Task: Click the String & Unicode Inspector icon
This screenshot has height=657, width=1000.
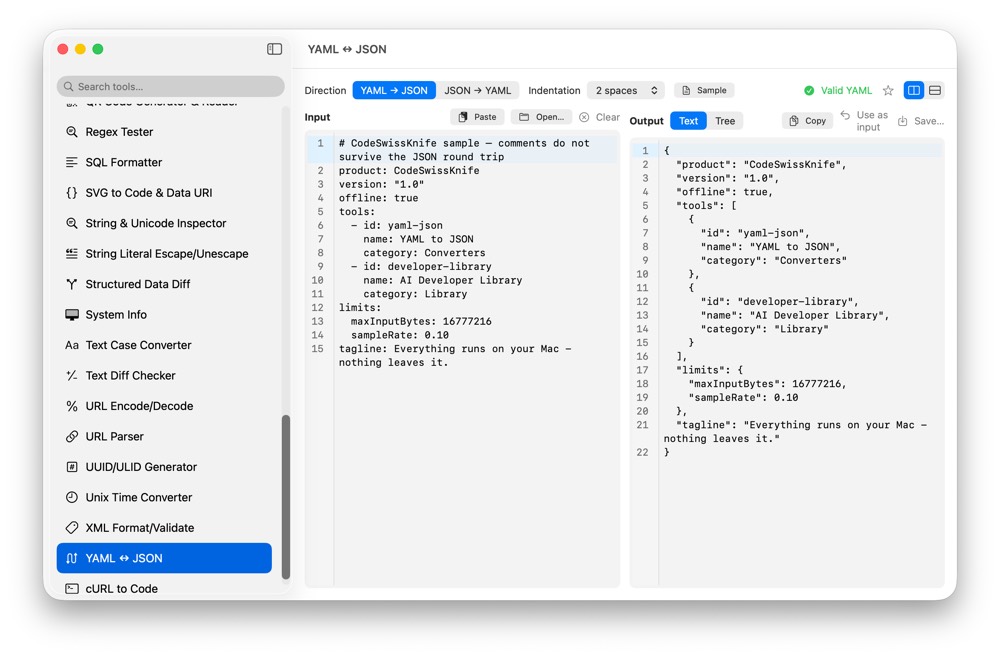Action: coord(71,223)
